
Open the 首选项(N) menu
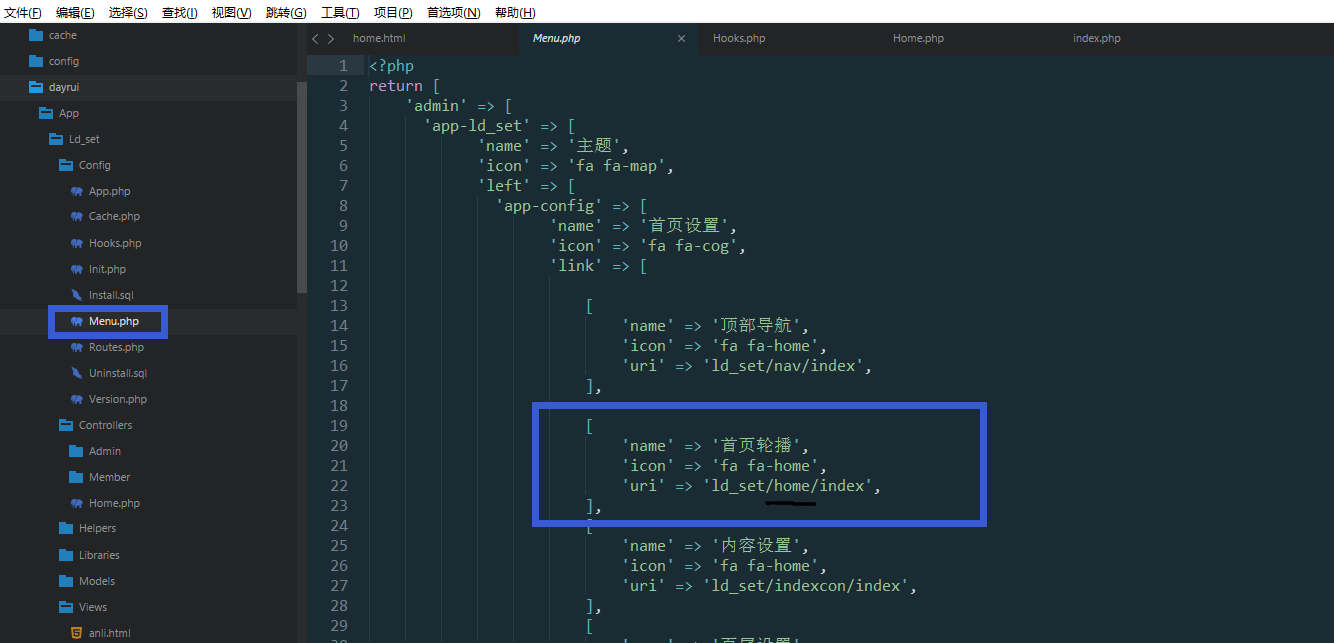point(454,13)
